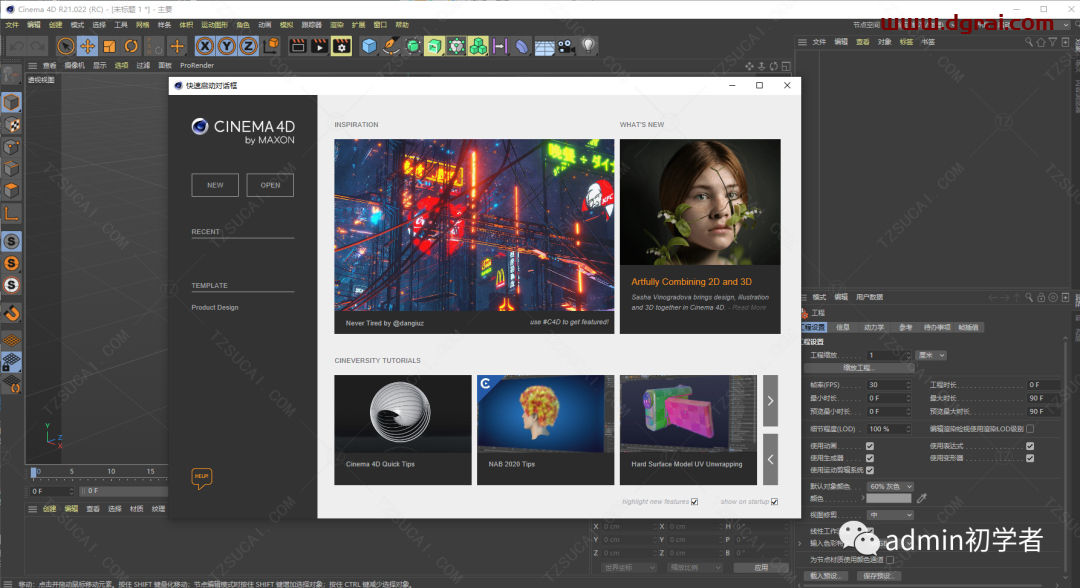Switch to Model mode in left palette
This screenshot has width=1080, height=588.
pyautogui.click(x=11, y=102)
